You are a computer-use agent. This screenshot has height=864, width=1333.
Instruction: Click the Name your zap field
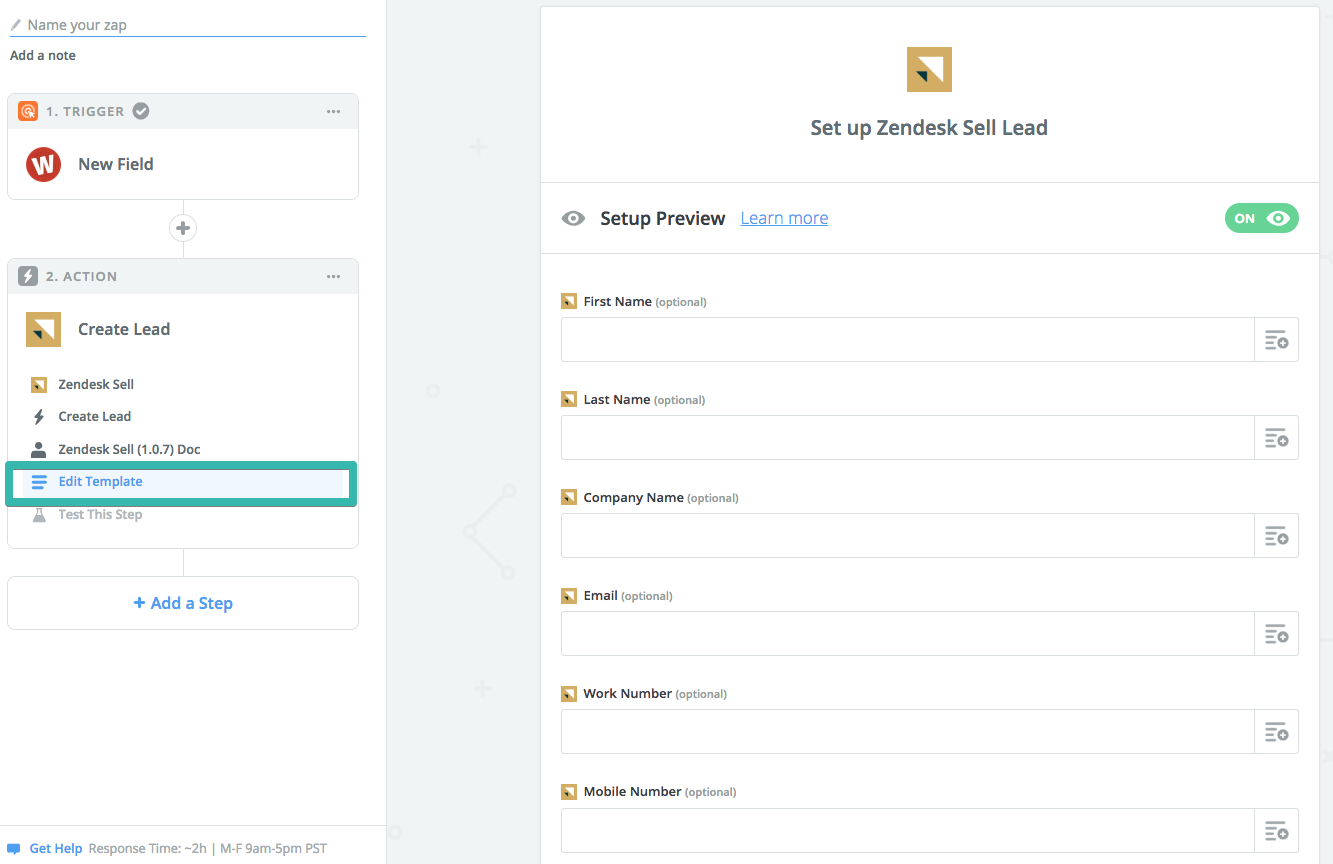pos(190,25)
